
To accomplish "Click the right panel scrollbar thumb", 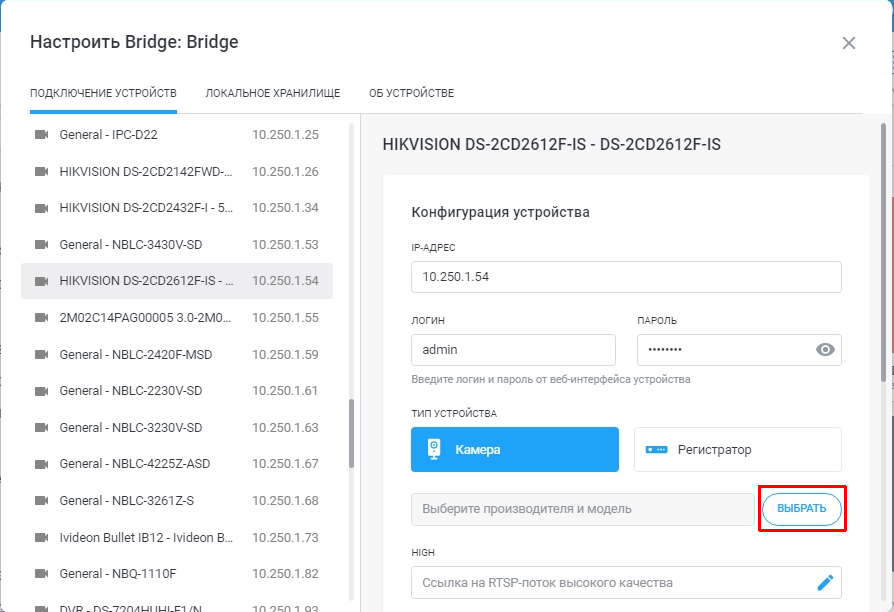I will point(884,252).
